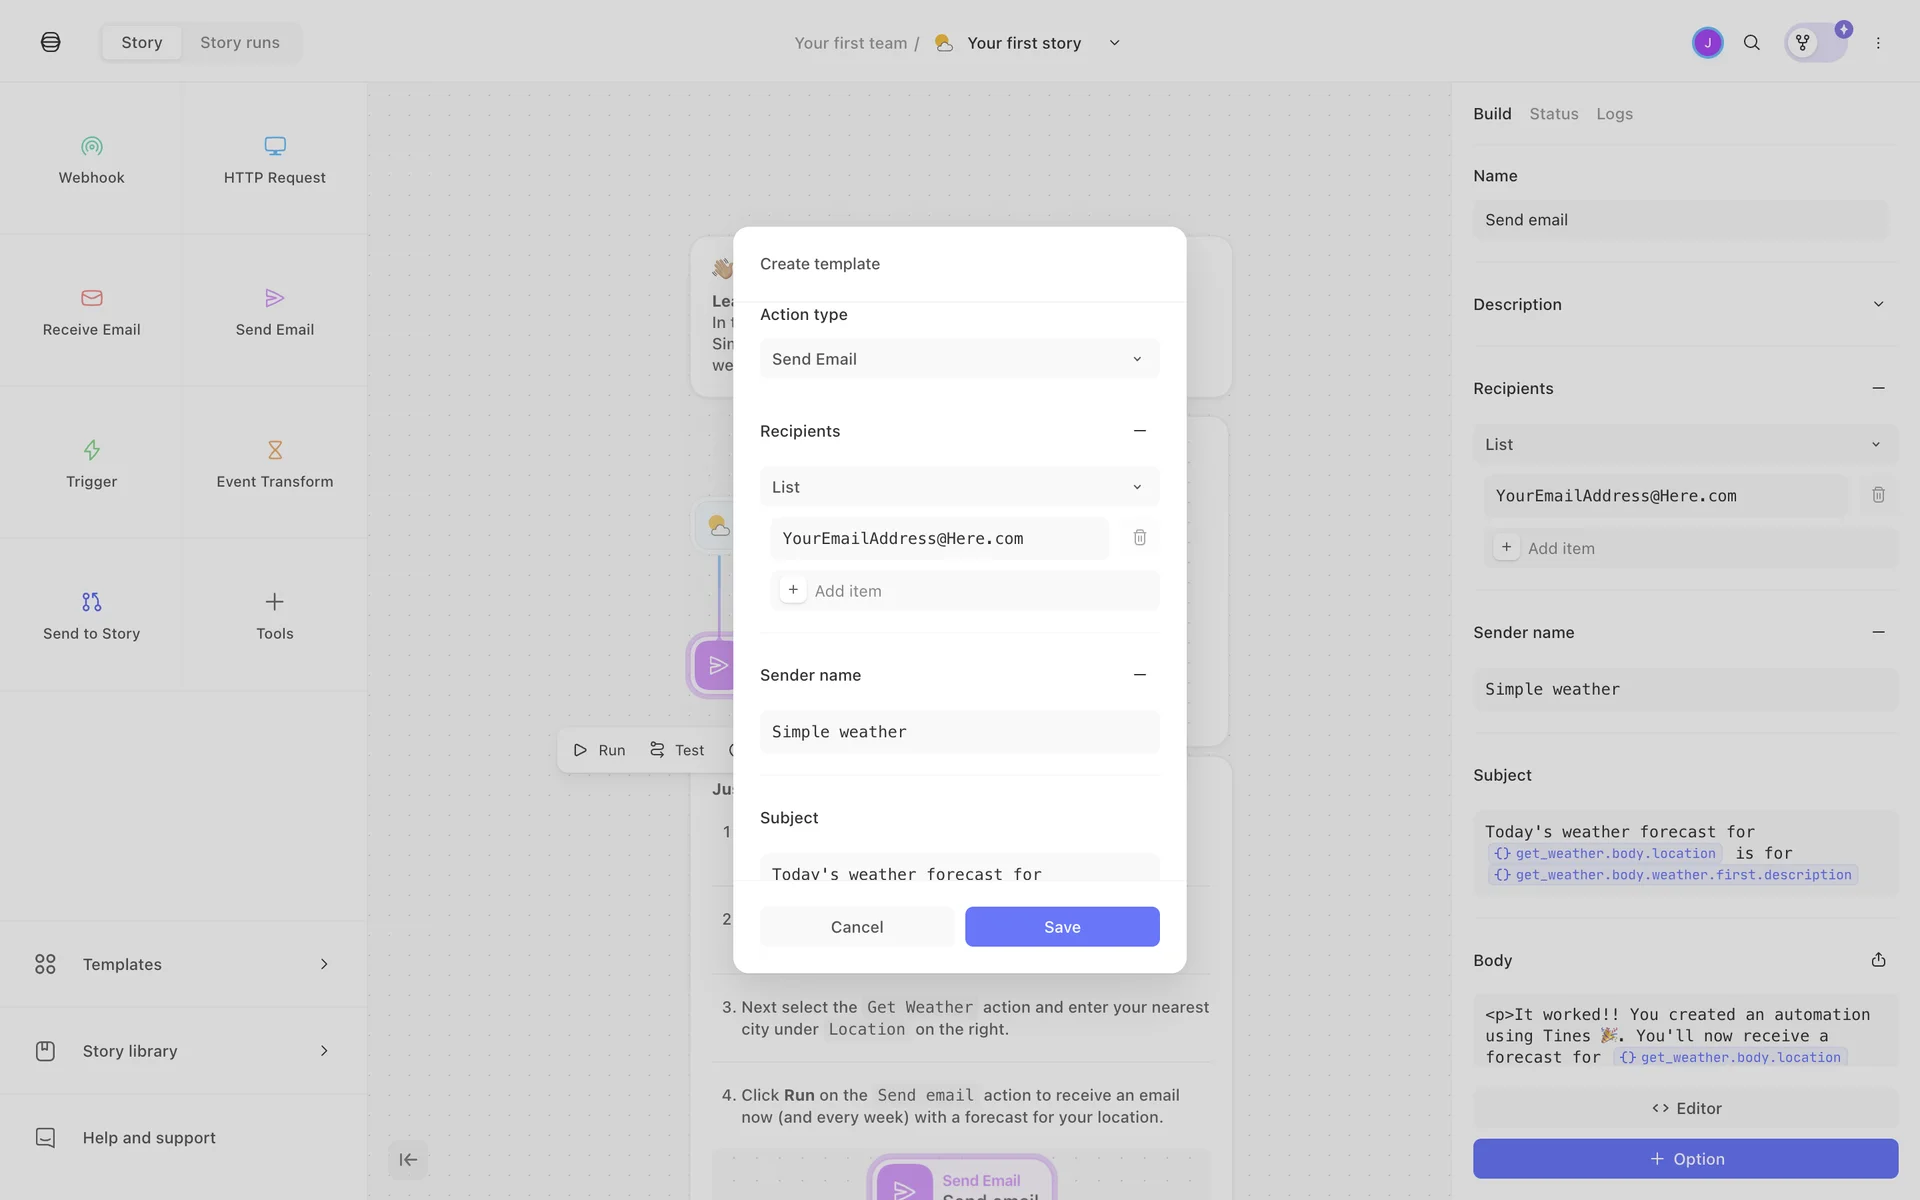Select the HTTP Request action icon
The height and width of the screenshot is (1200, 1920).
pos(274,147)
